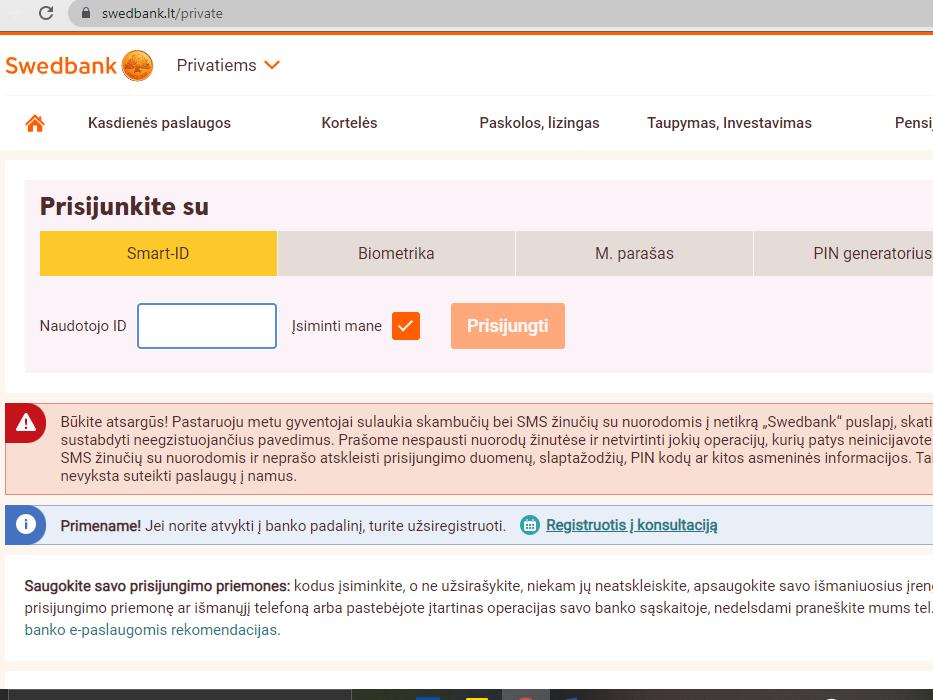Click the Swedbank logo
The image size is (933, 700).
pyautogui.click(x=79, y=65)
